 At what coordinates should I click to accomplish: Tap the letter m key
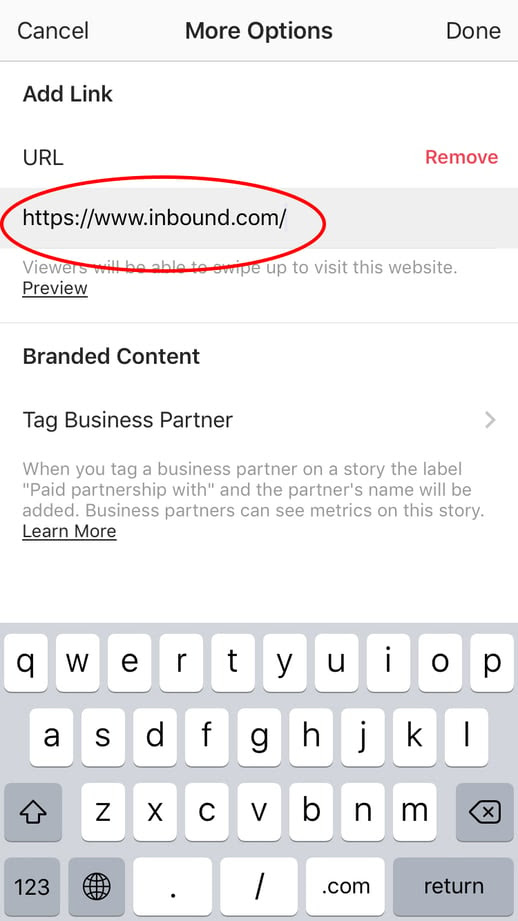[414, 812]
